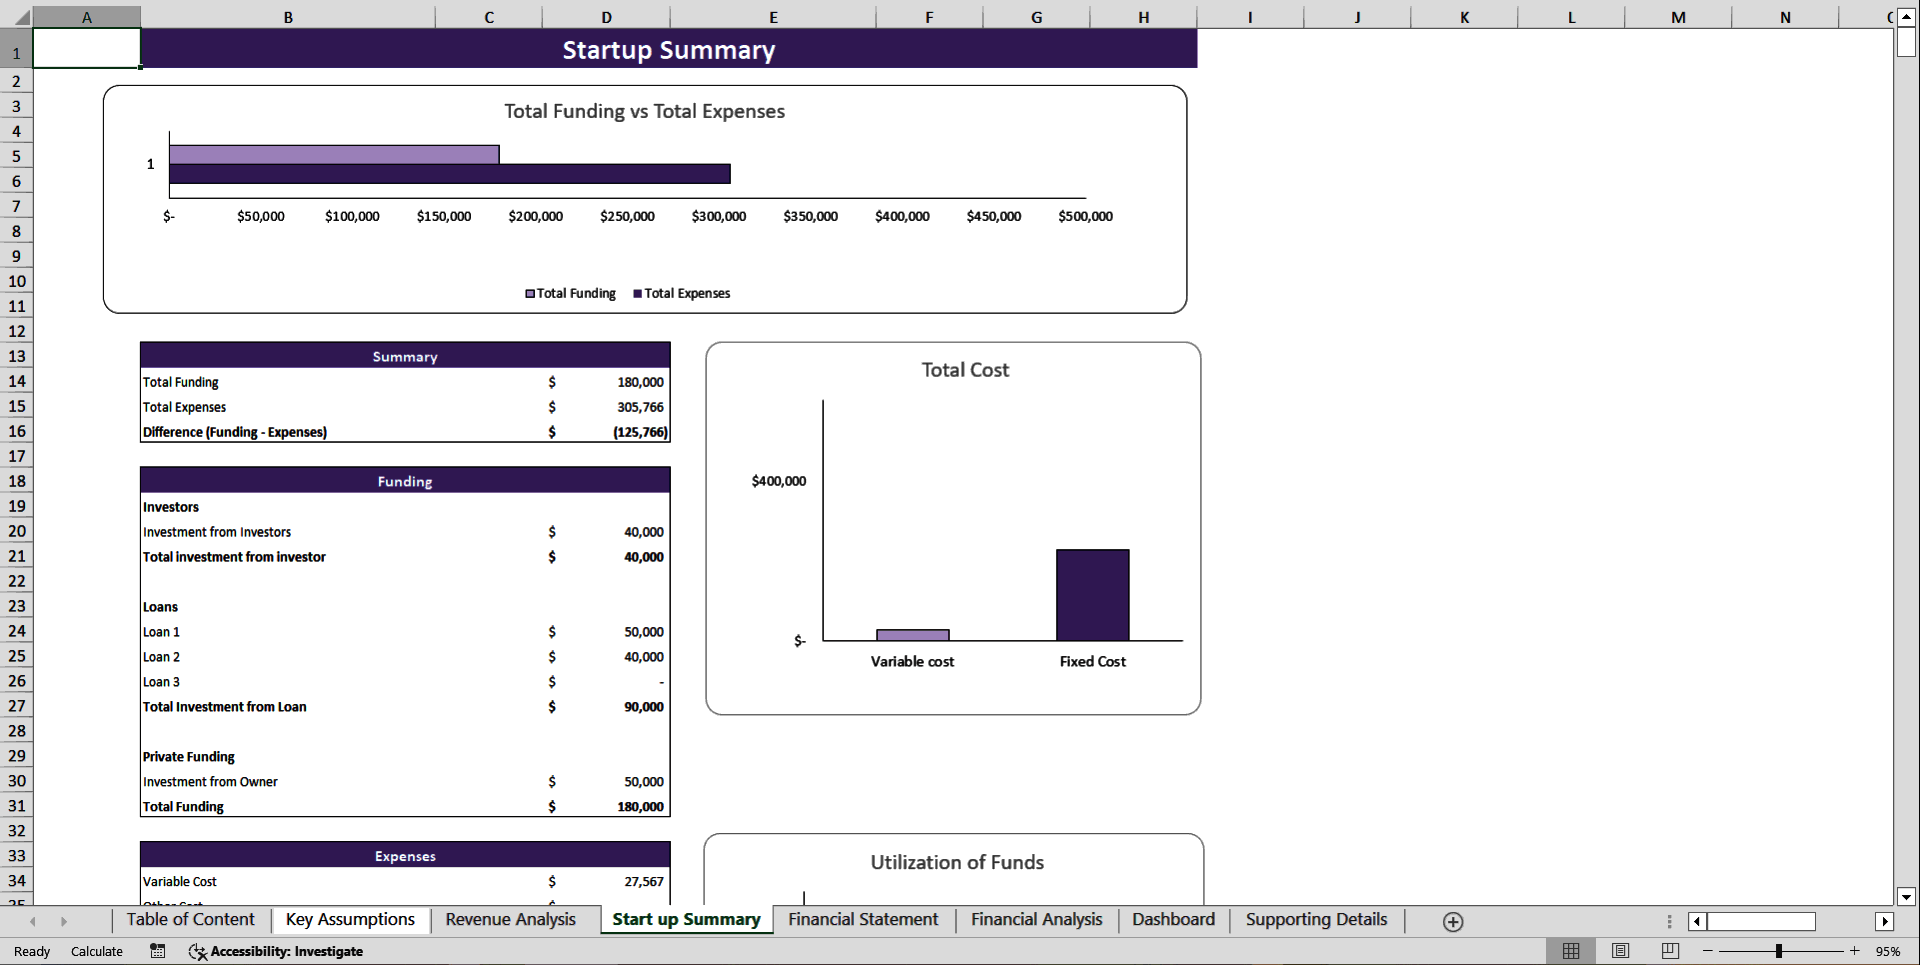
Task: Click the previous sheet navigation arrow
Action: [x=33, y=921]
